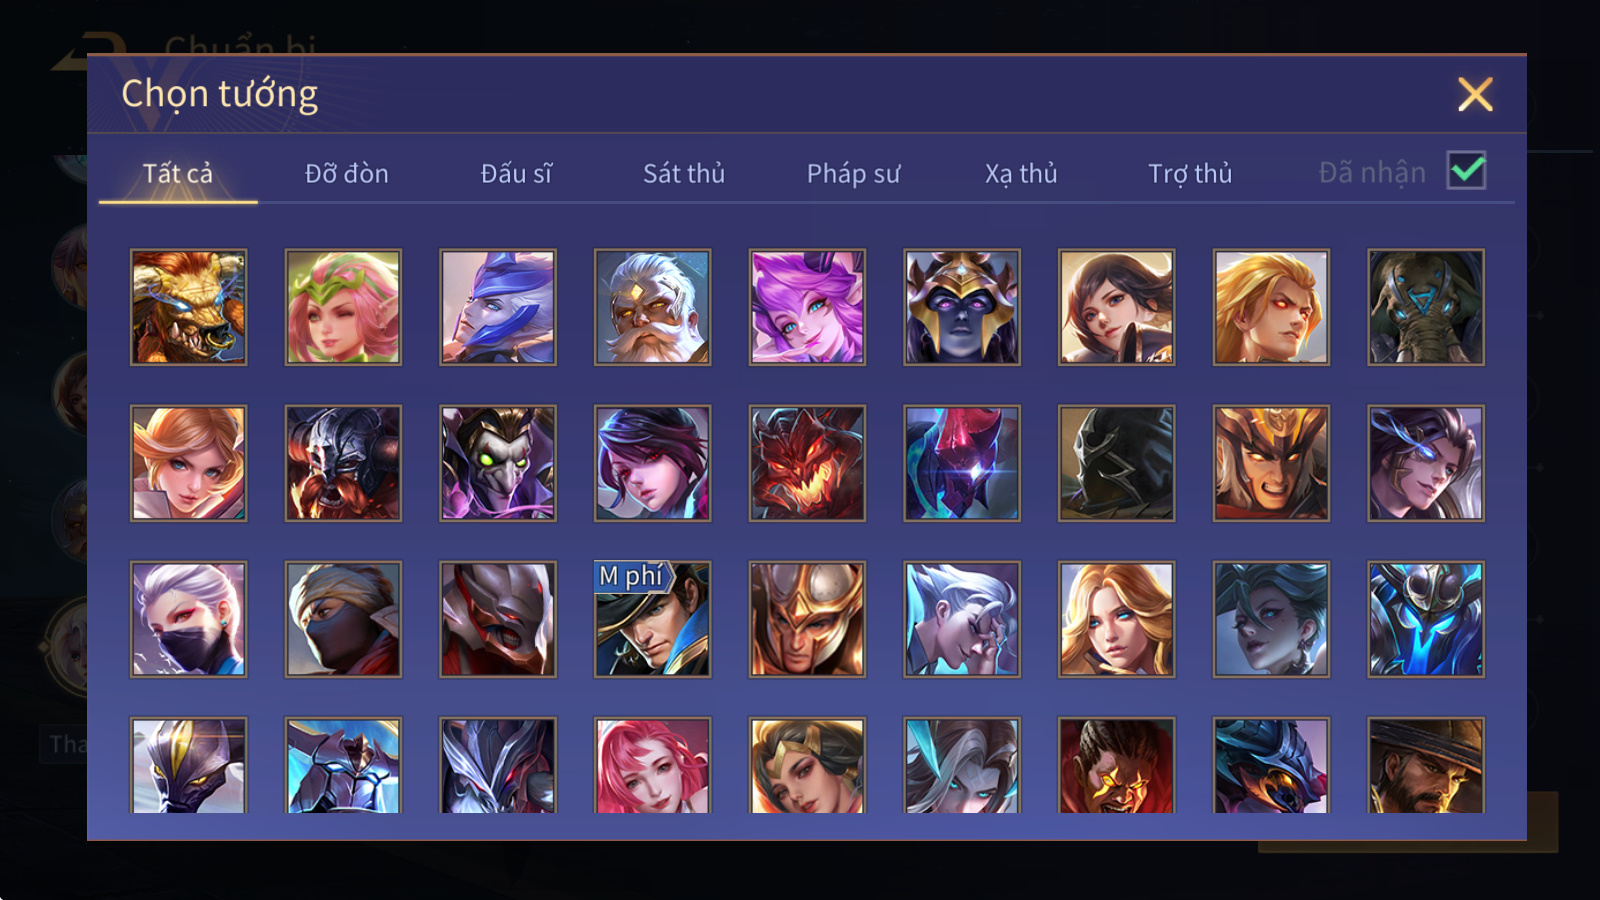This screenshot has width=1600, height=900.
Task: Select the purple-haired girl hero portrait
Action: (x=807, y=307)
